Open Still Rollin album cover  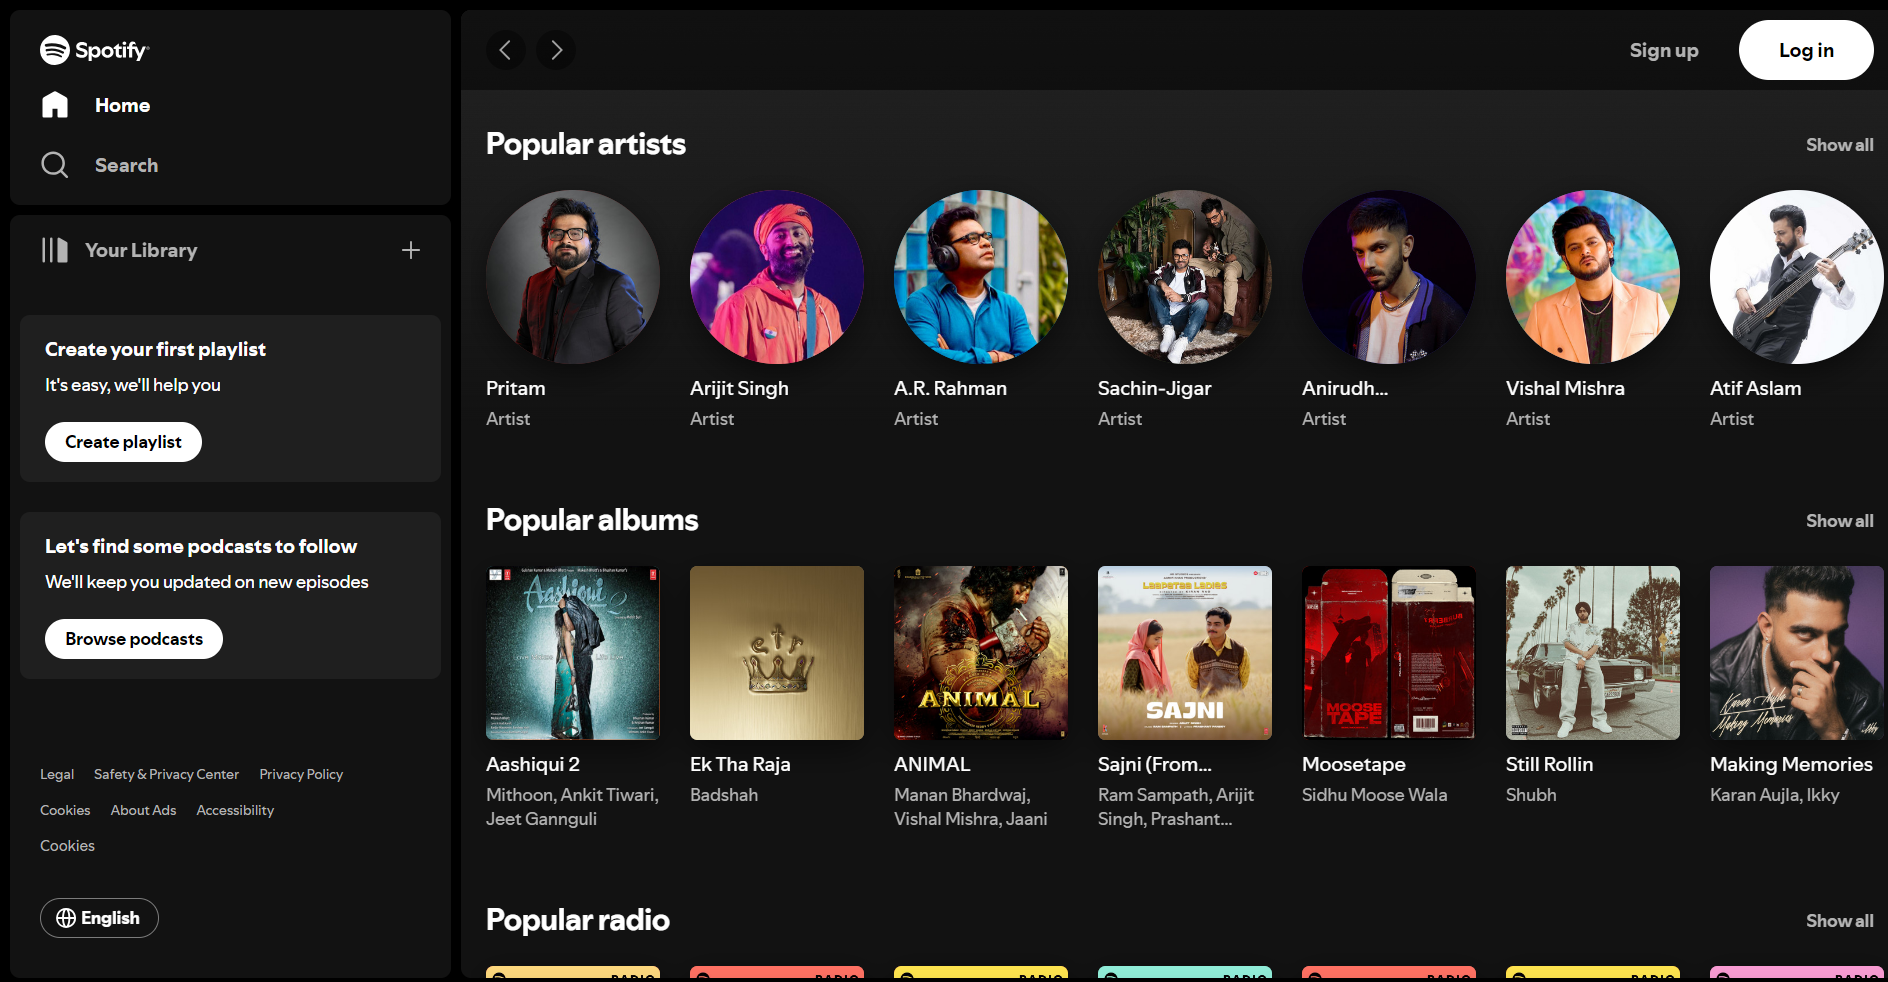pyautogui.click(x=1593, y=653)
